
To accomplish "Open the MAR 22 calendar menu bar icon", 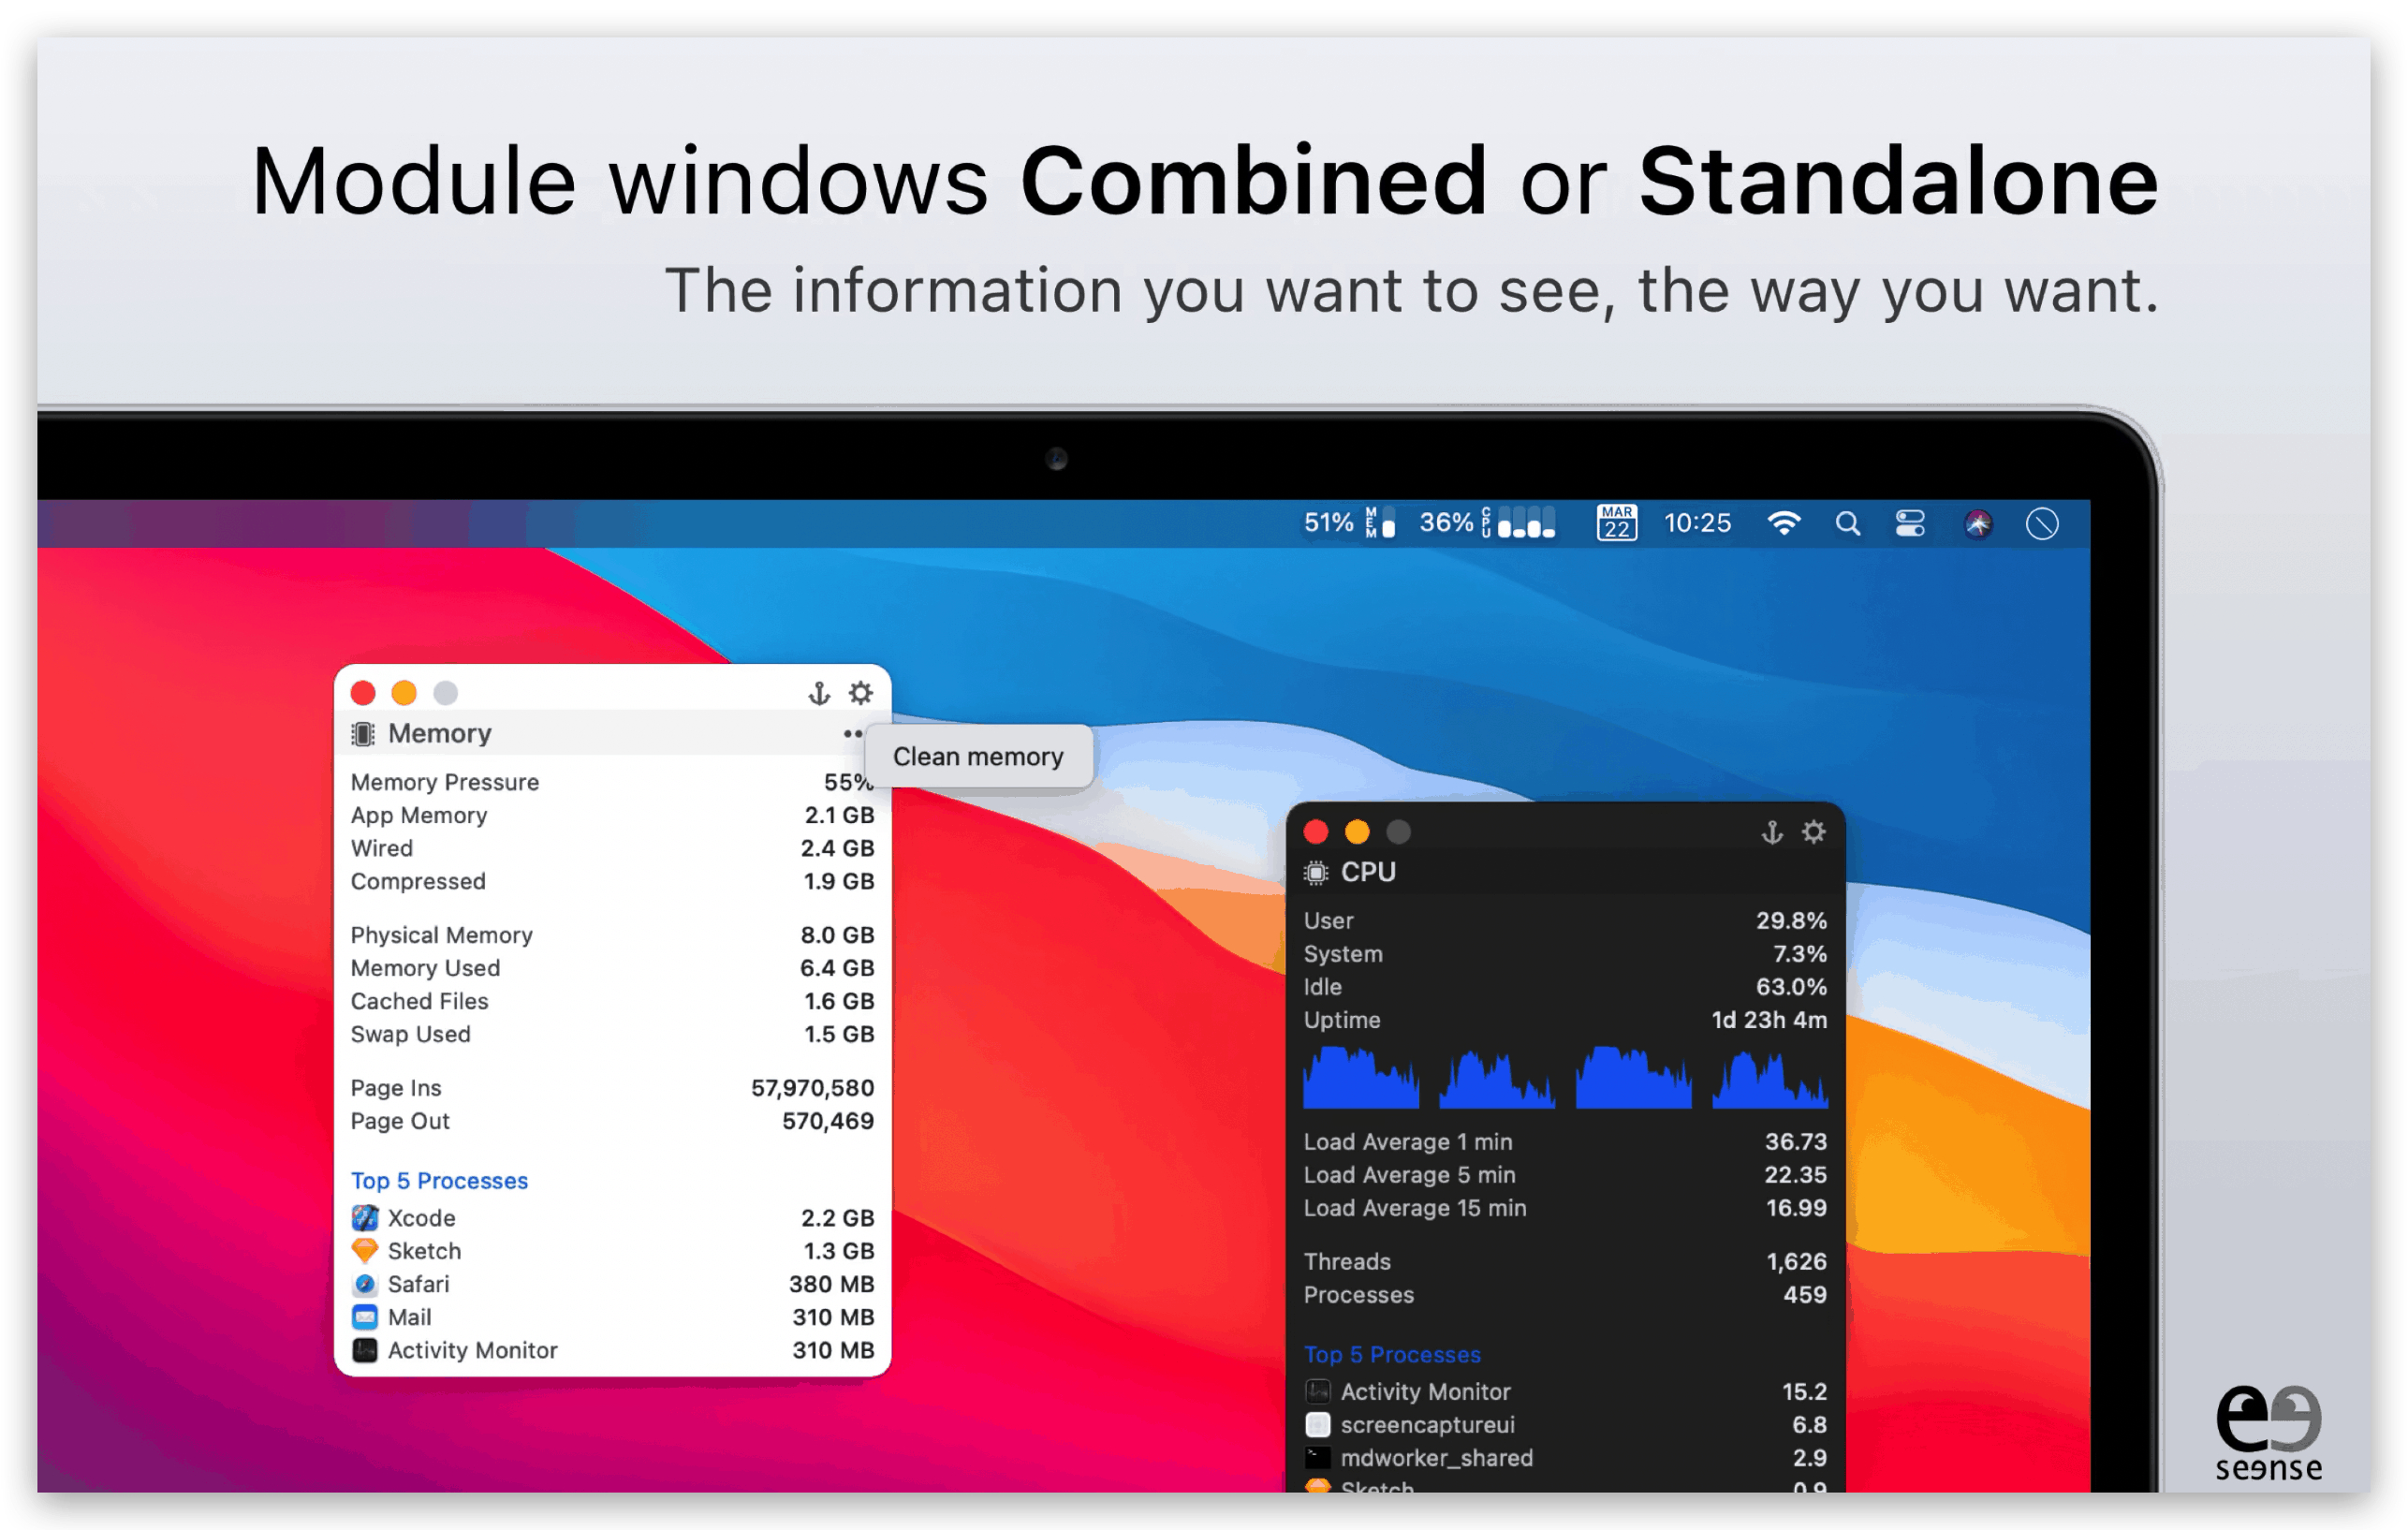I will click(1616, 523).
